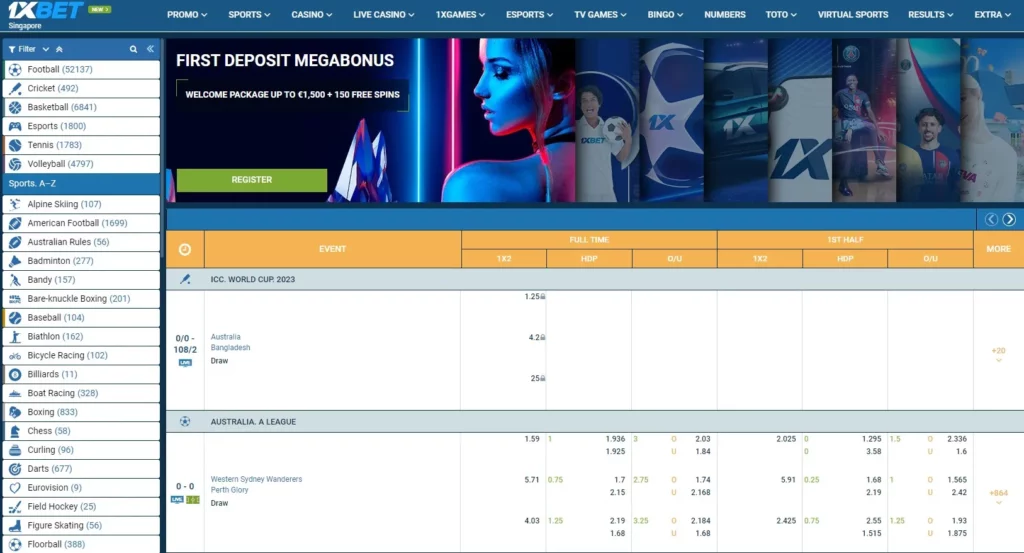
Task: Expand +864 more markets for A-League match
Action: coord(998,496)
